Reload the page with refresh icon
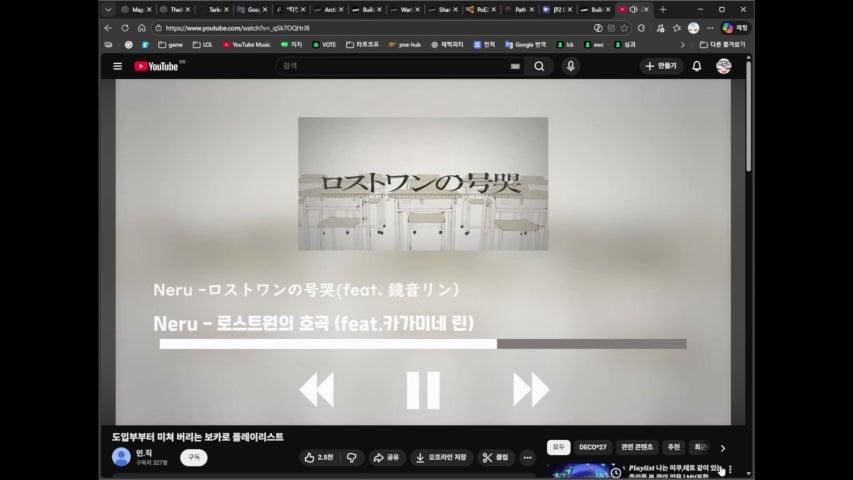 tap(125, 28)
